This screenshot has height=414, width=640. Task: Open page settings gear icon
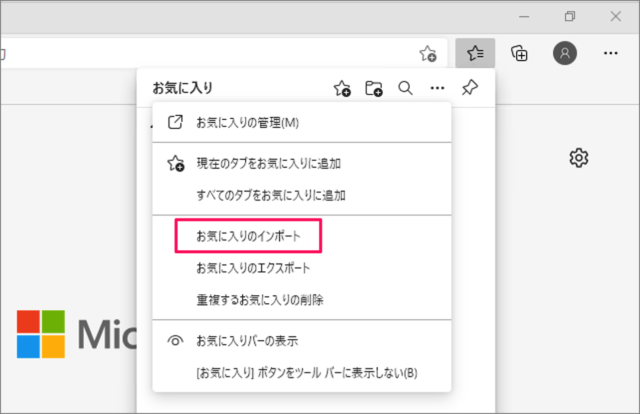[579, 158]
